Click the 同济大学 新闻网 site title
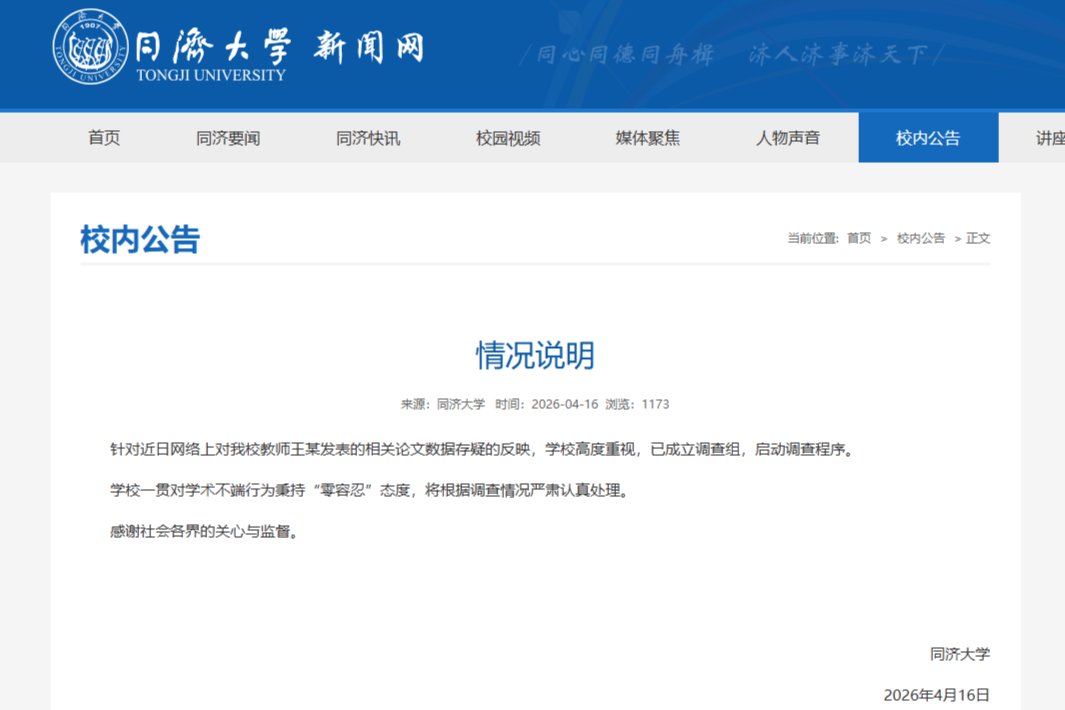Viewport: 1065px width, 710px height. (x=278, y=44)
